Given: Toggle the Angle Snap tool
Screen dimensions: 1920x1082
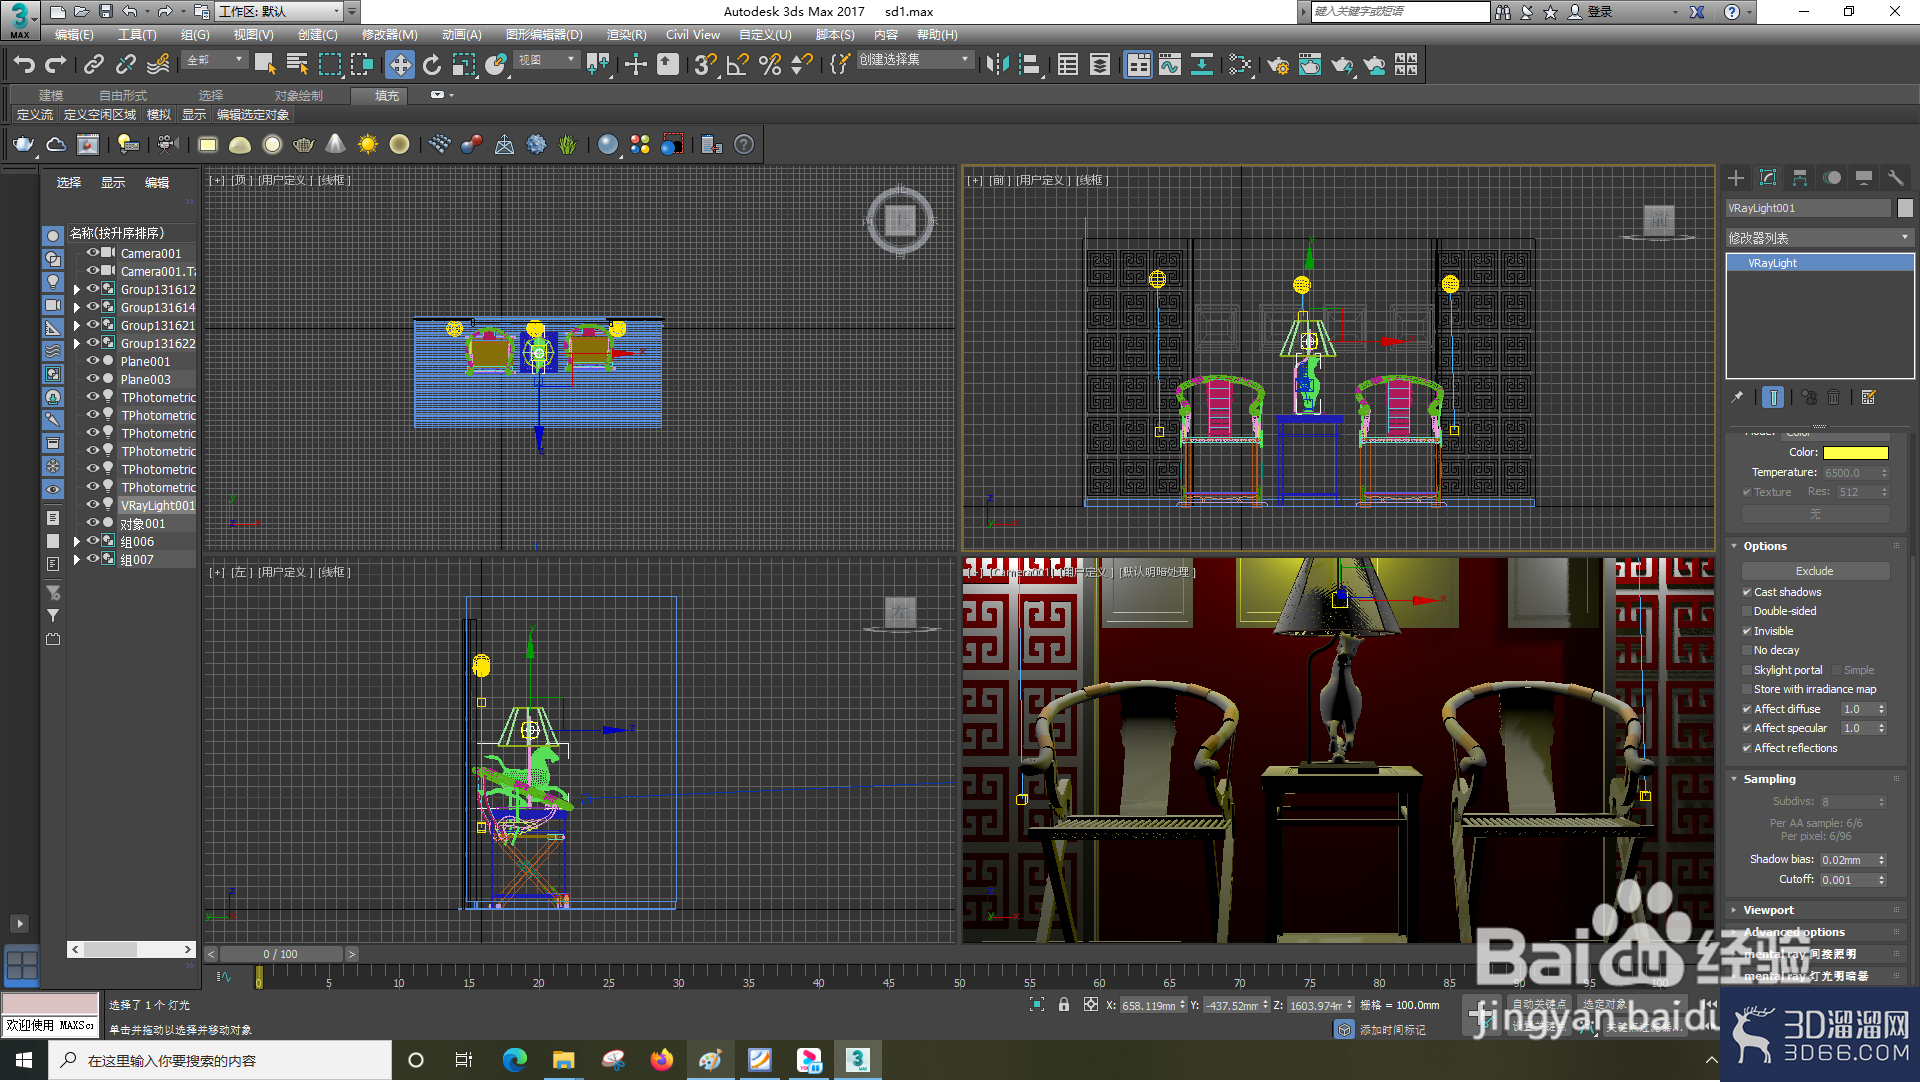Looking at the screenshot, I should 738,65.
